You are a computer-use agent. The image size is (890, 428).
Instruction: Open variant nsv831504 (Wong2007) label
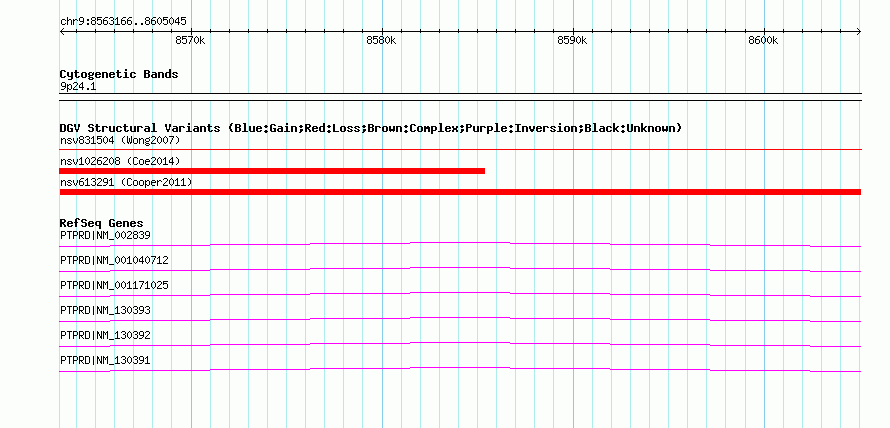point(120,140)
